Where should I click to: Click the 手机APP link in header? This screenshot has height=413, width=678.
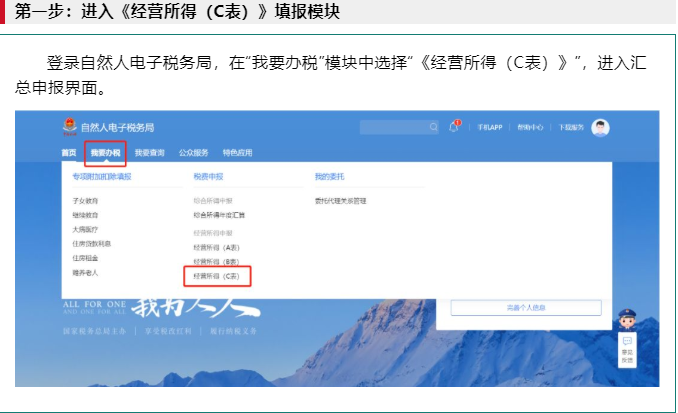point(489,128)
